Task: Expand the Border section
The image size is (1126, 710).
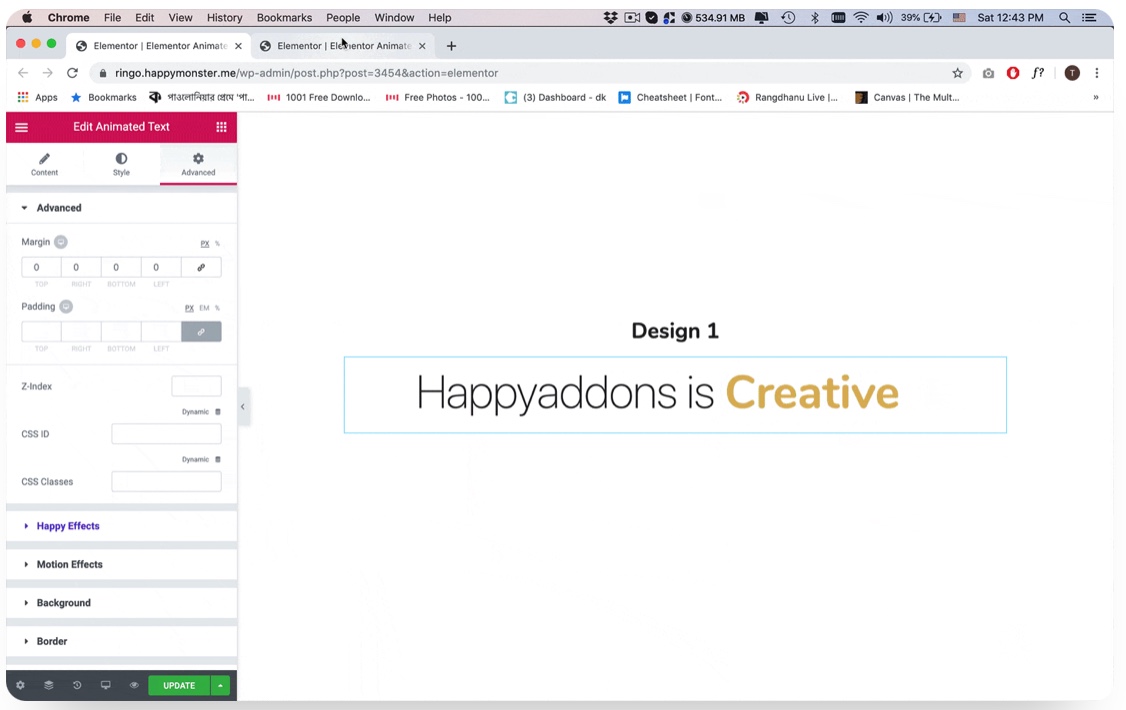Action: point(121,641)
